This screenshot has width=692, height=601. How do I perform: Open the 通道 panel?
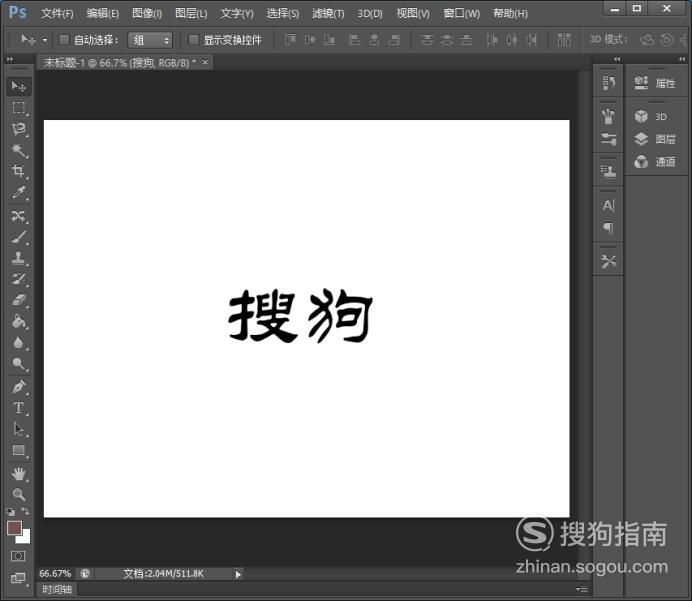(655, 162)
